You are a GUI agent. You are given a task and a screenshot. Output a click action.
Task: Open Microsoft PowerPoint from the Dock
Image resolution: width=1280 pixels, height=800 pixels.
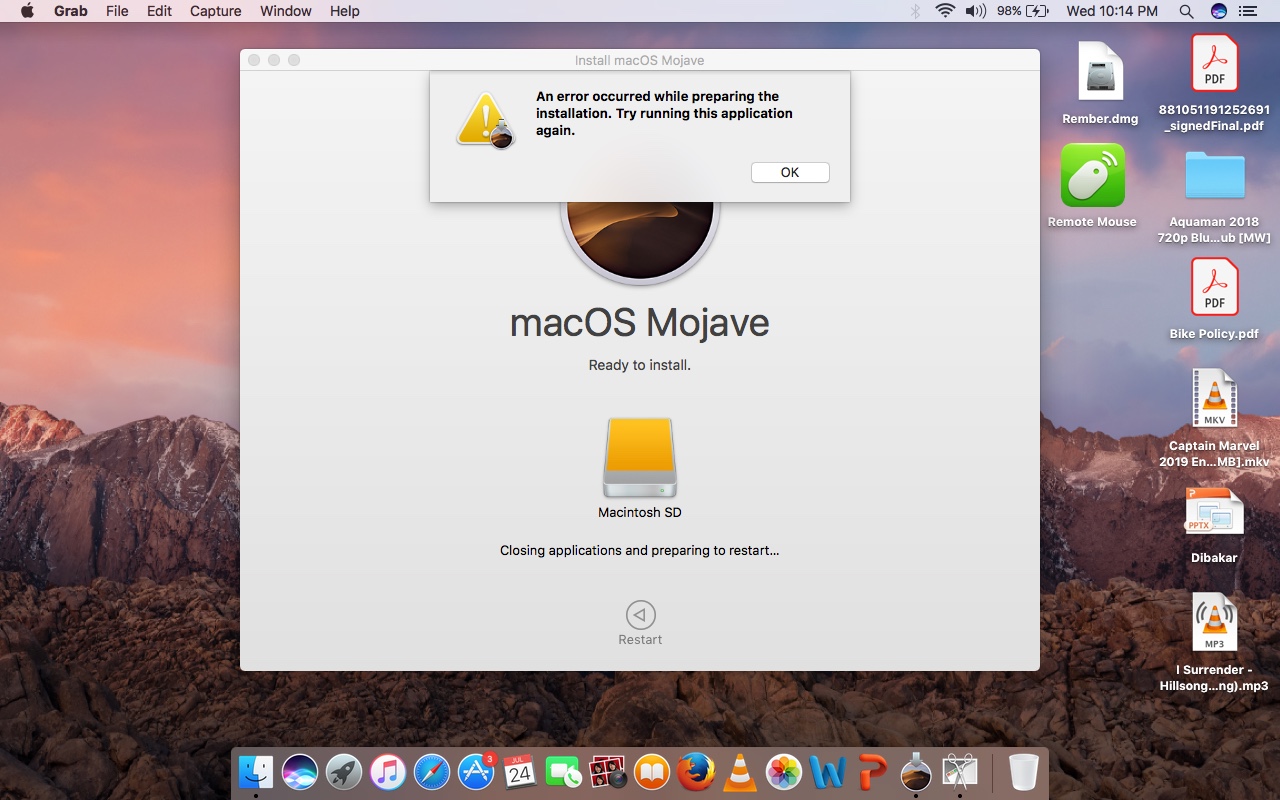click(x=871, y=772)
